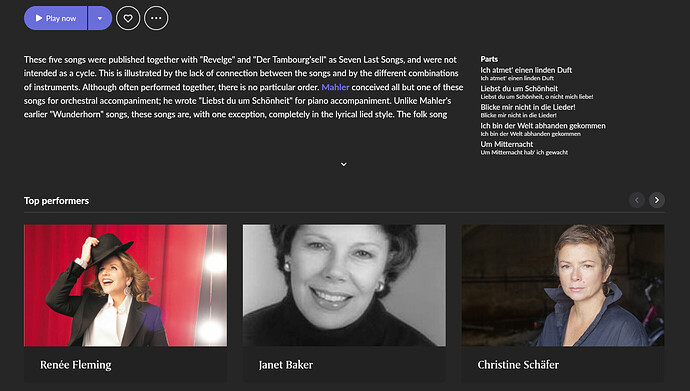Go to previous top performers page
The image size is (690, 391).
636,200
